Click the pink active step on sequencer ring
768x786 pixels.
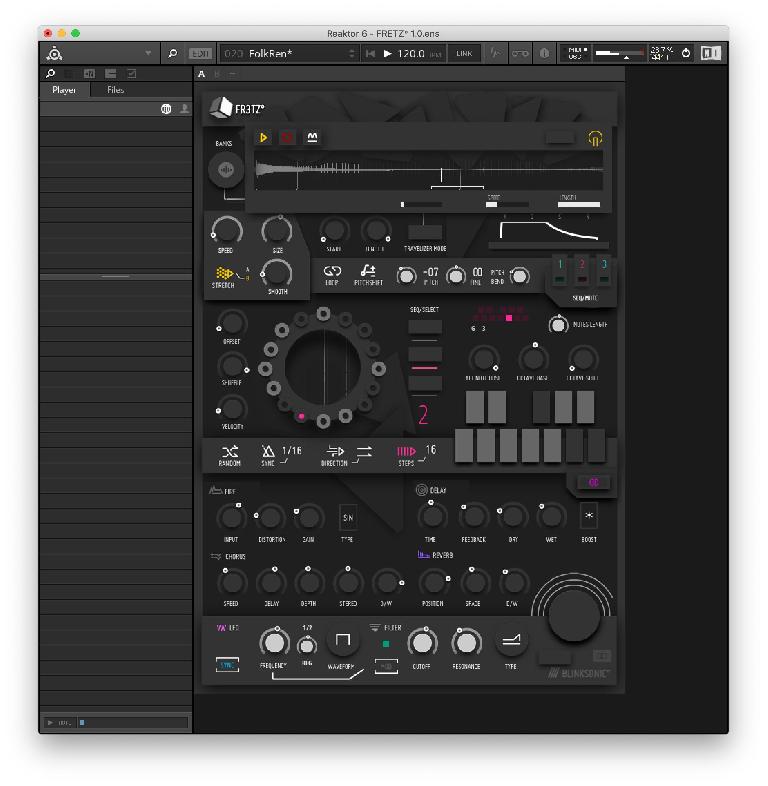tap(301, 416)
